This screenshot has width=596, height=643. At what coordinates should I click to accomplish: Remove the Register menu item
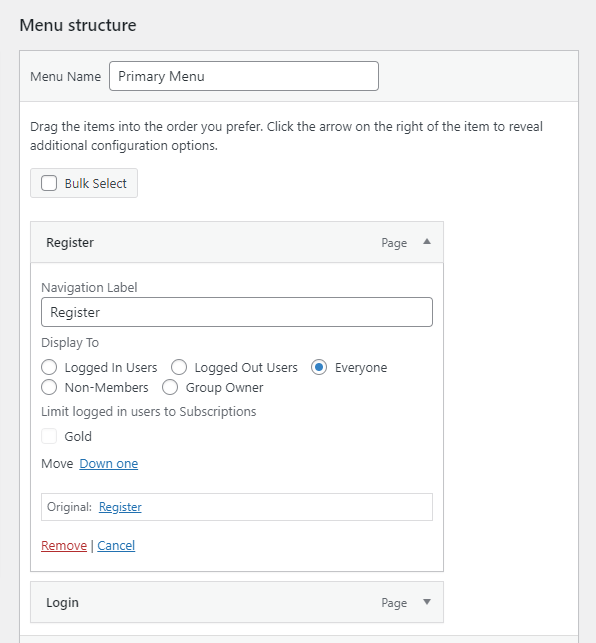pyautogui.click(x=64, y=545)
